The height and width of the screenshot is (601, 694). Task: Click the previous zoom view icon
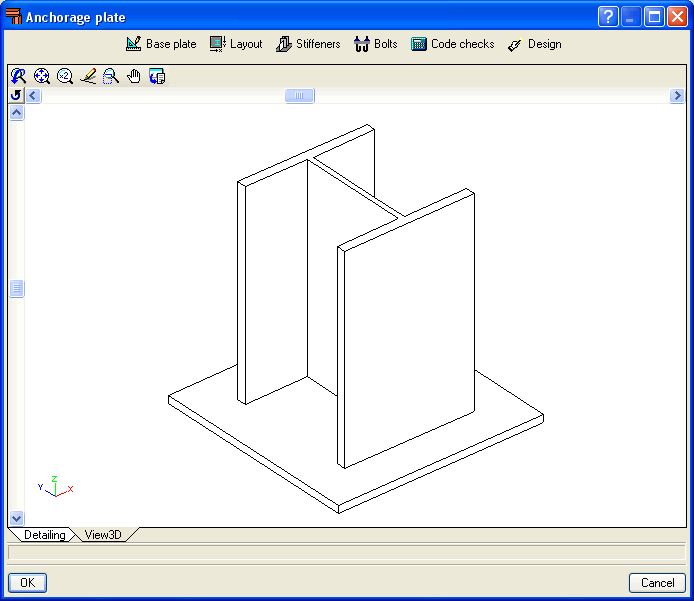(18, 76)
